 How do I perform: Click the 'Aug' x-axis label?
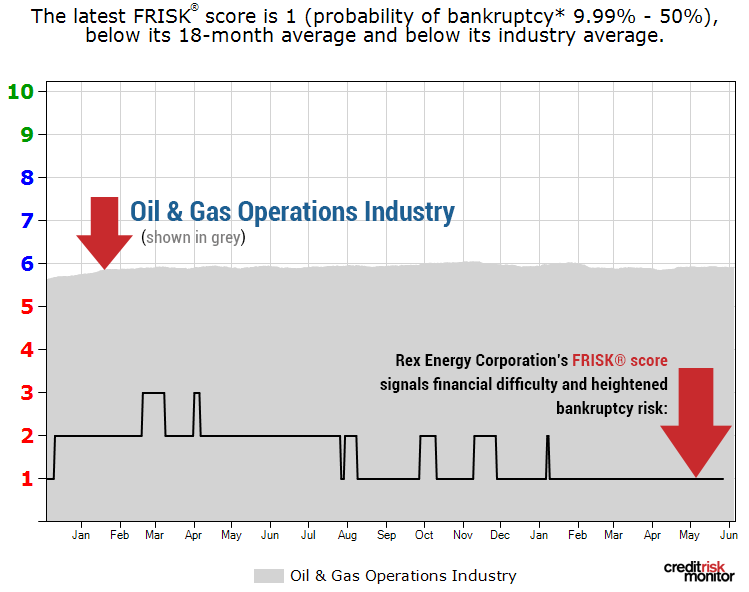(x=347, y=536)
